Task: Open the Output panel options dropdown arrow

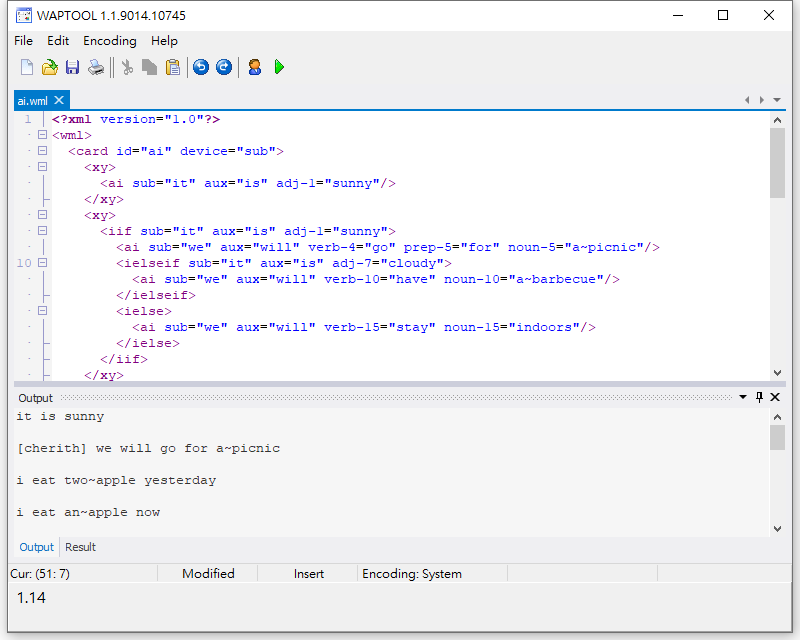Action: point(743,397)
